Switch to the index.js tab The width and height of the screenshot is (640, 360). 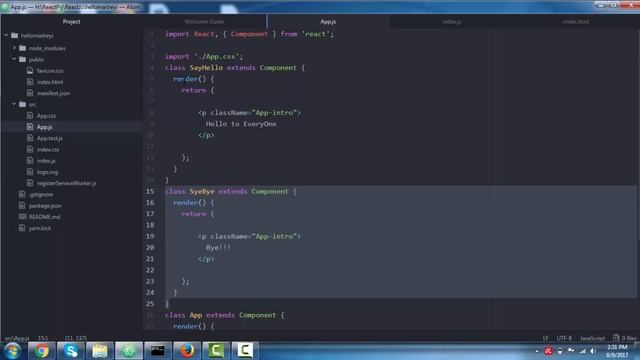click(452, 22)
